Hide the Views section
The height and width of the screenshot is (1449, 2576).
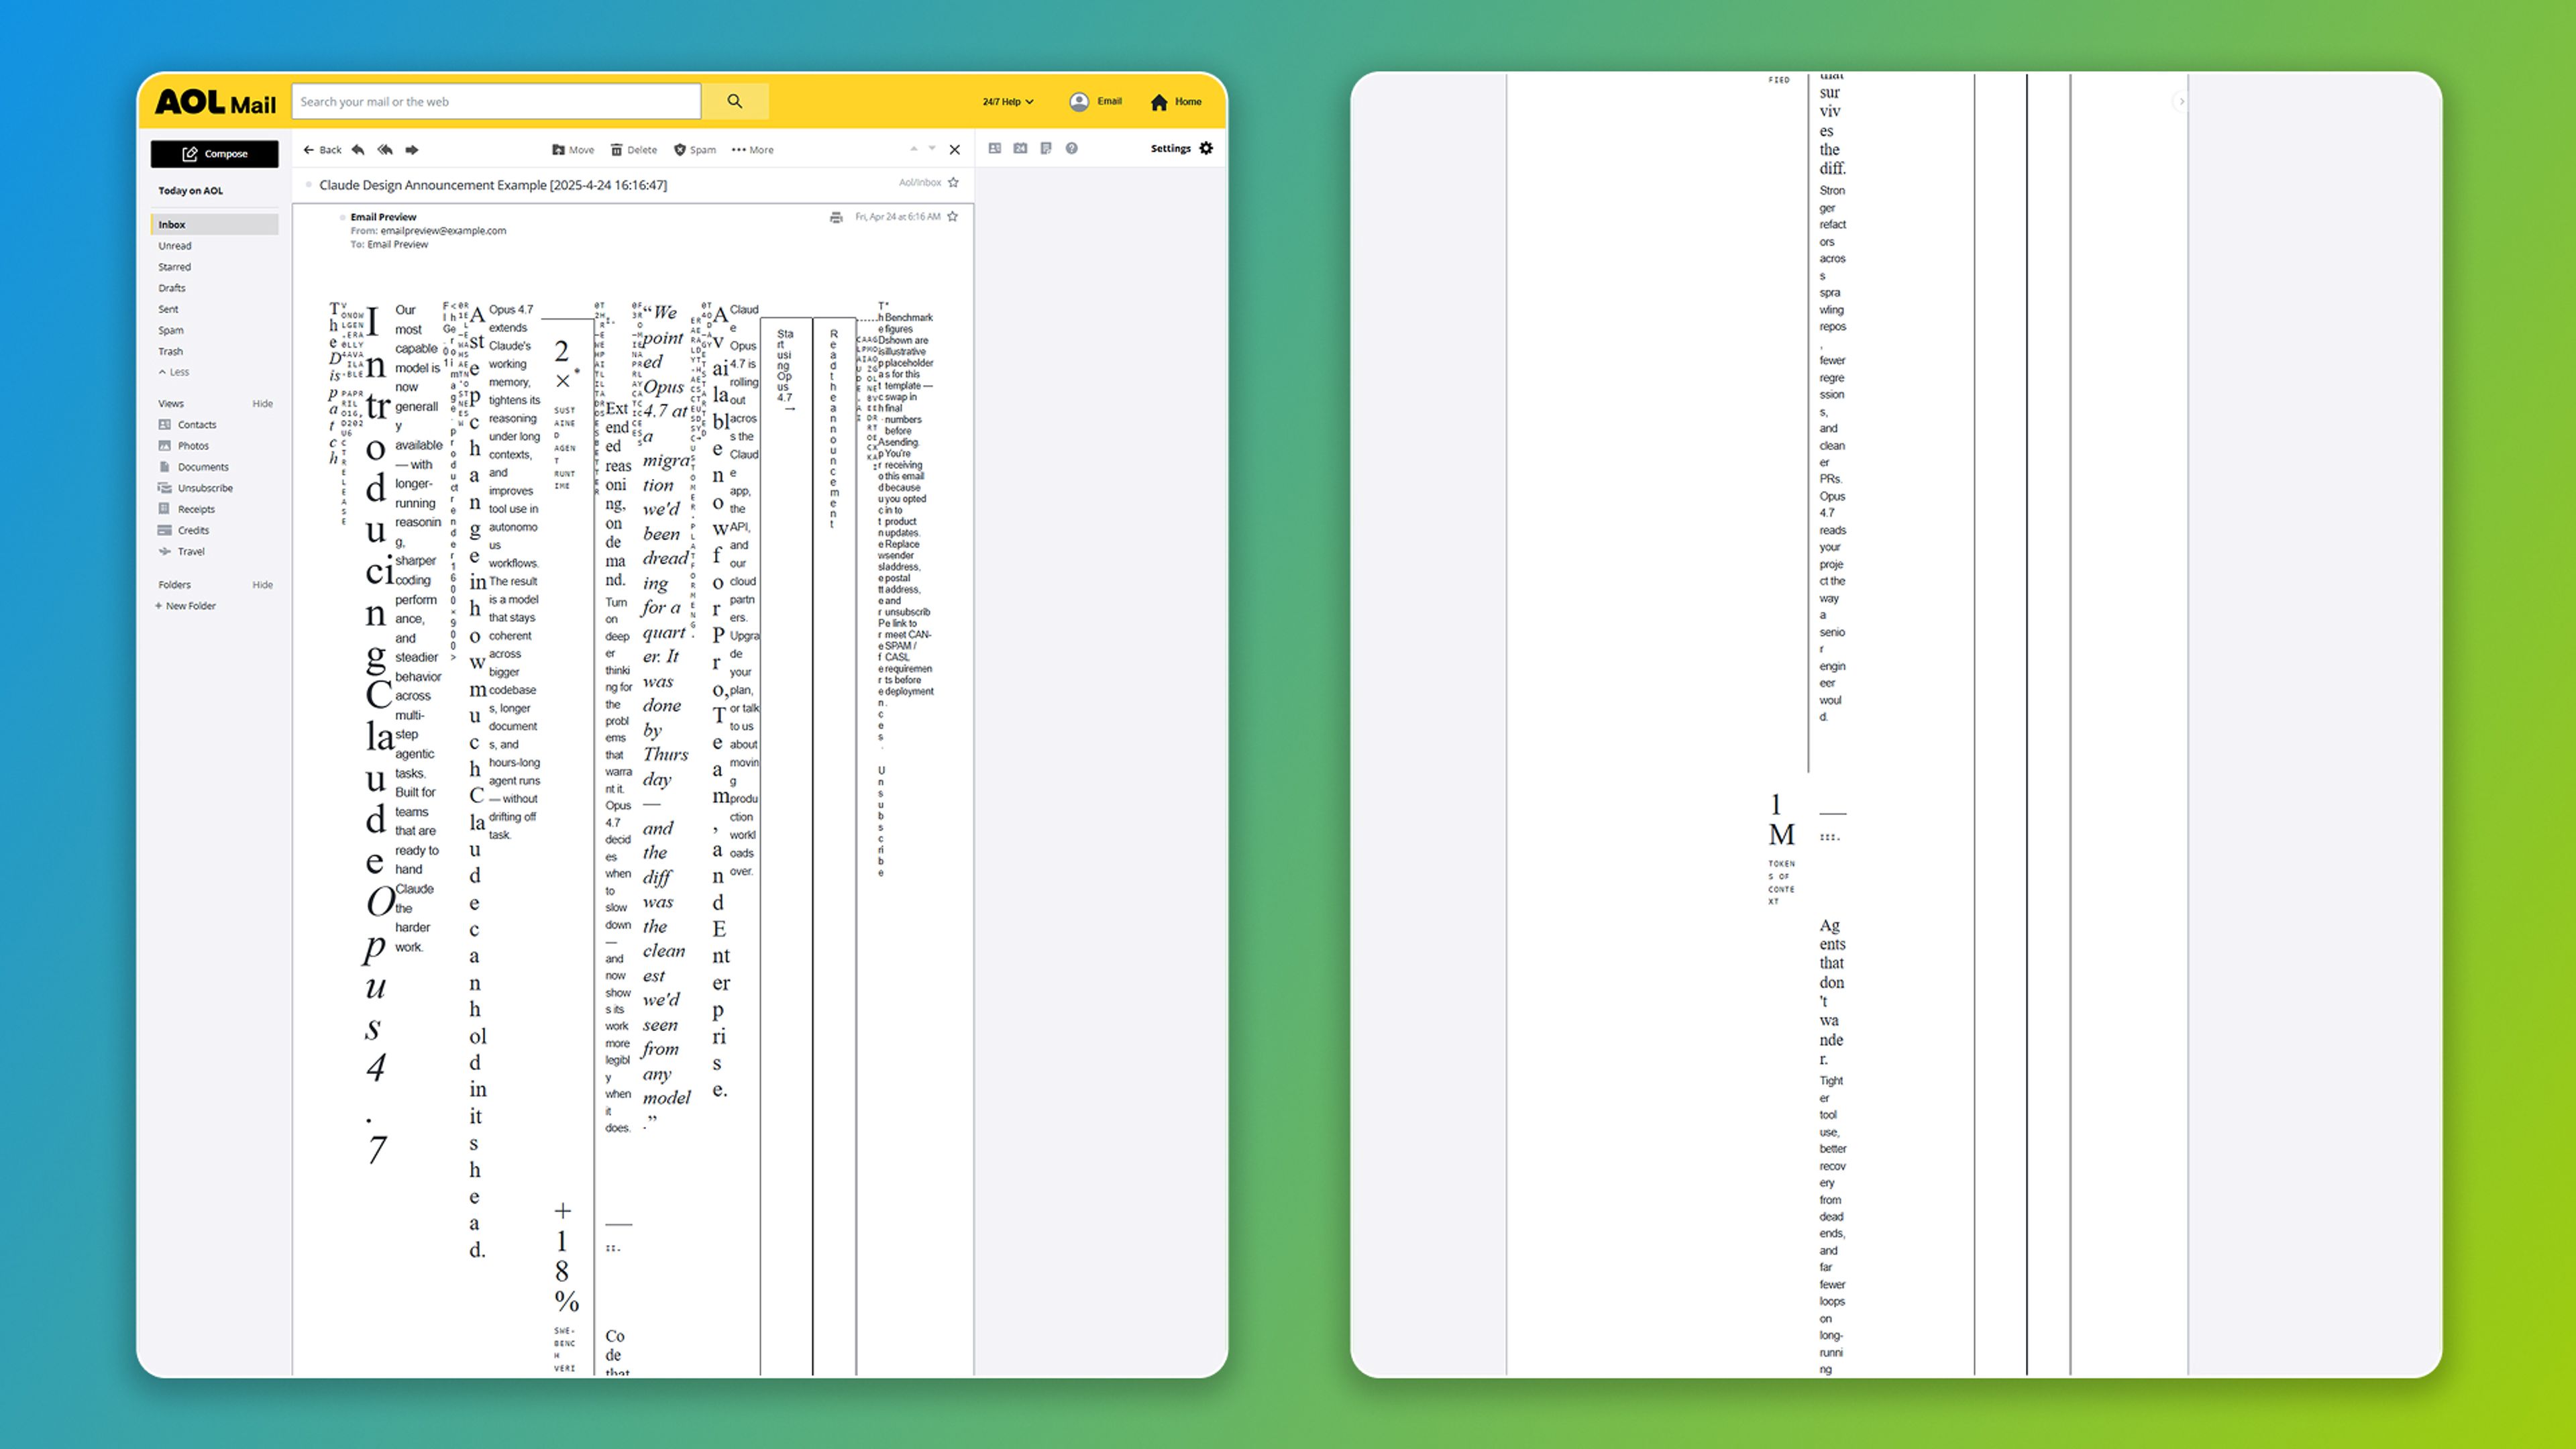(262, 404)
